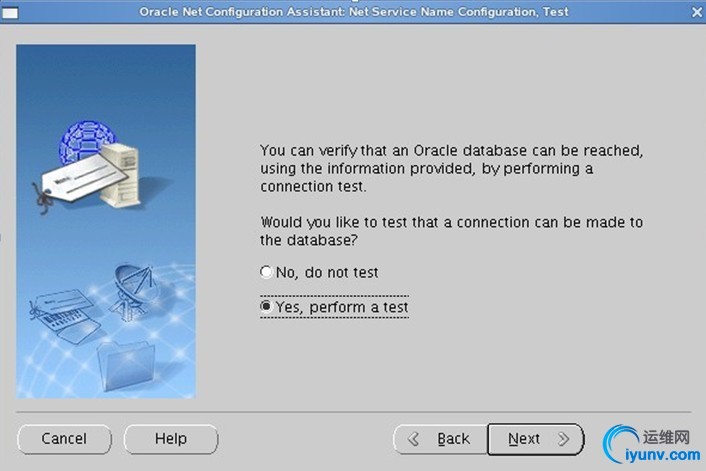The width and height of the screenshot is (706, 471).
Task: Click the iyunv.com watermark logo
Action: click(652, 440)
